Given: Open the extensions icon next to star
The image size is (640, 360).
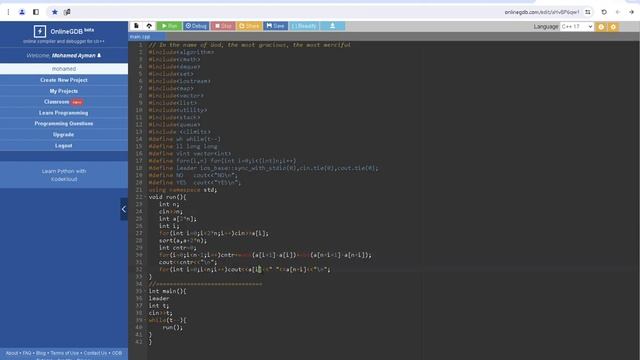Looking at the screenshot, I should (67, 12).
